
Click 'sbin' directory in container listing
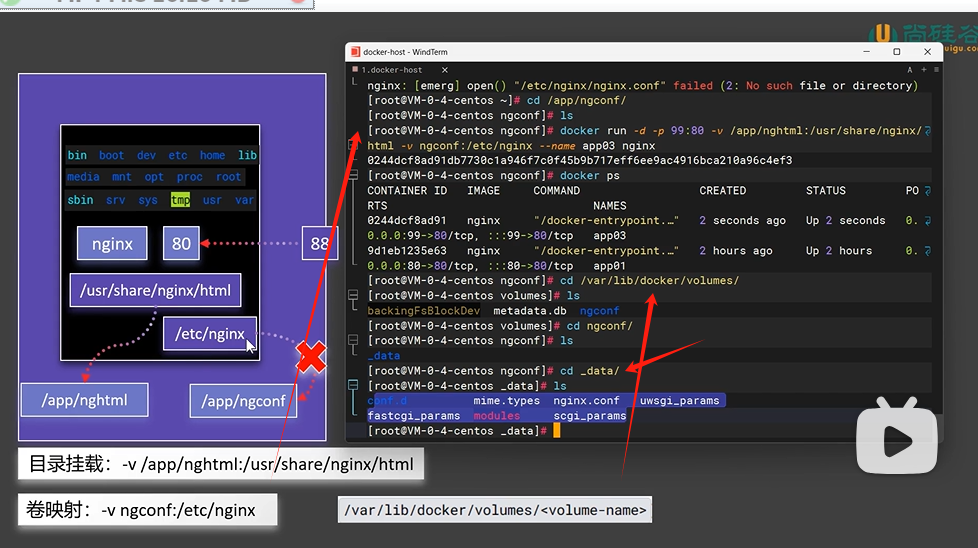(80, 200)
